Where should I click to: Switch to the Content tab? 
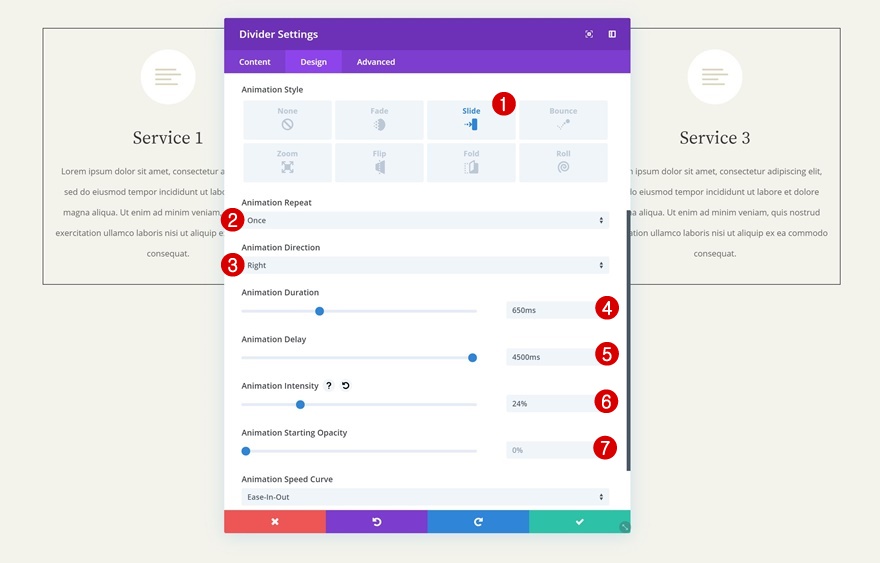click(255, 62)
